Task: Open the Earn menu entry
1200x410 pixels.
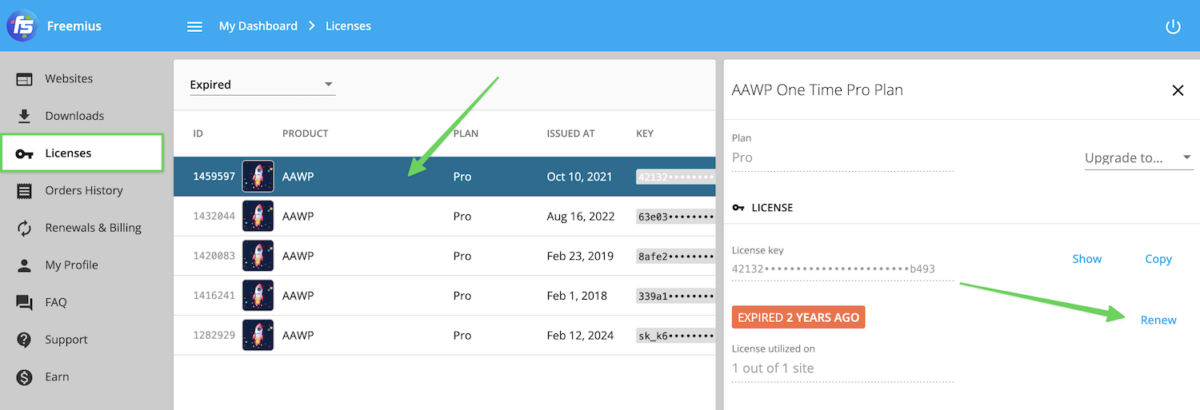Action: [57, 377]
